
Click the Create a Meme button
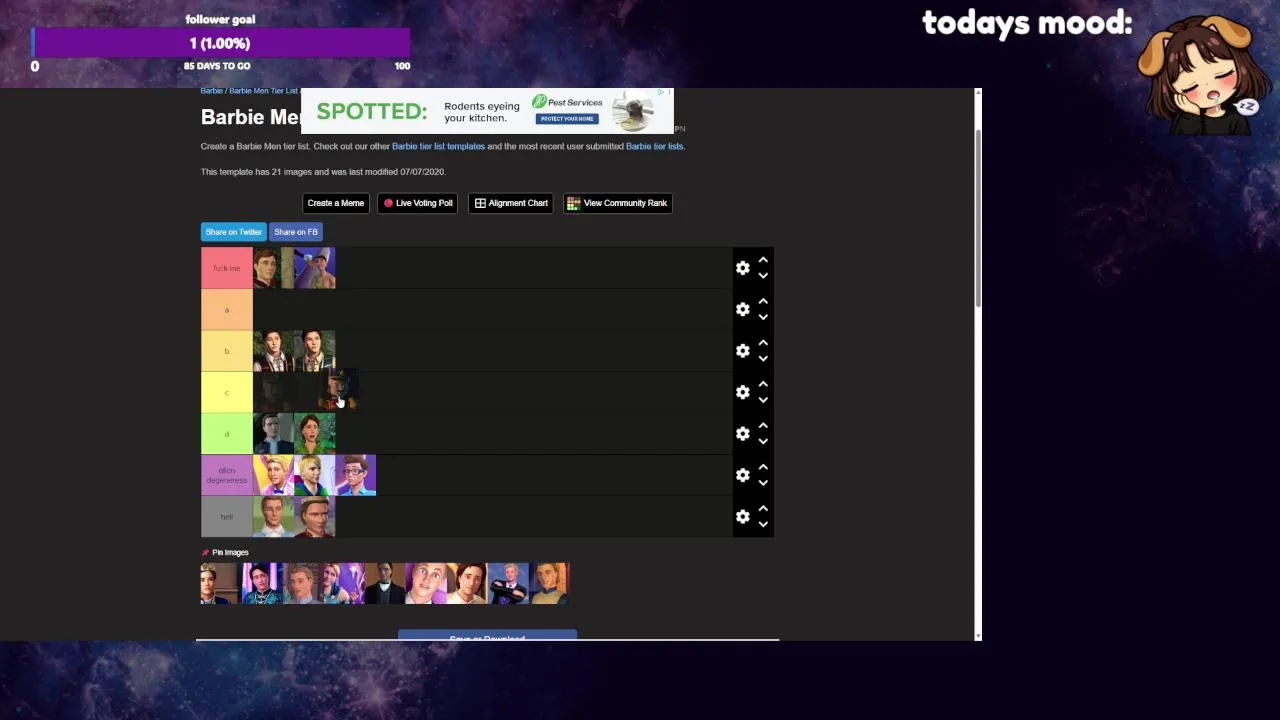[336, 203]
